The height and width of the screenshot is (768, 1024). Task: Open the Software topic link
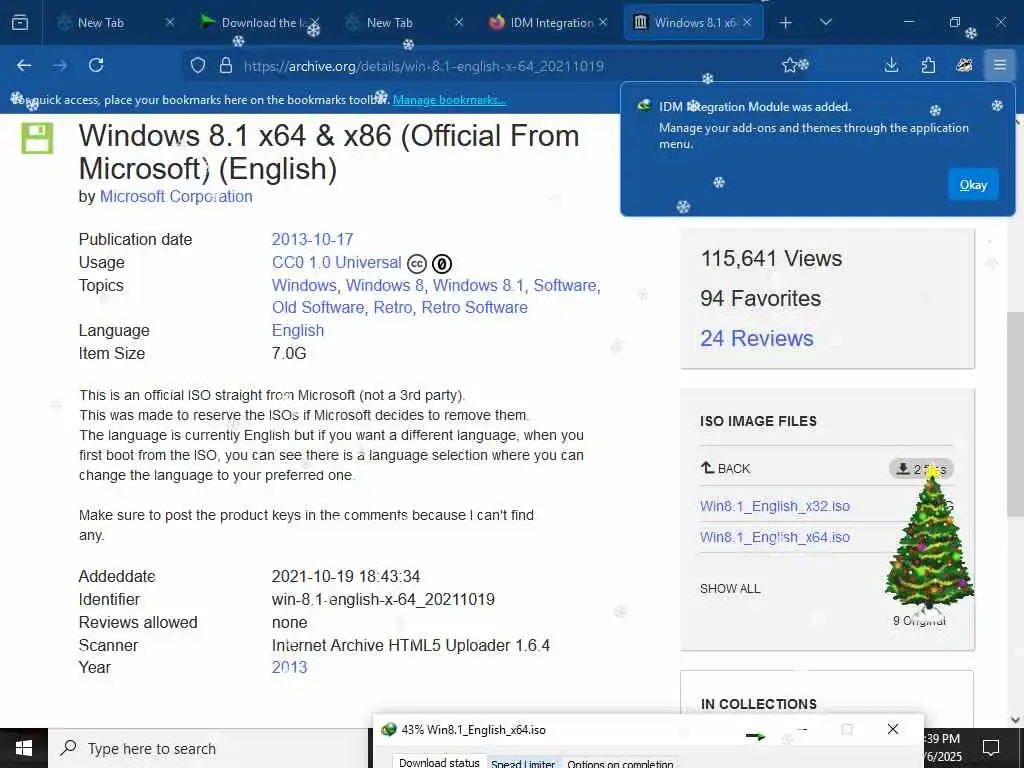[x=565, y=285]
